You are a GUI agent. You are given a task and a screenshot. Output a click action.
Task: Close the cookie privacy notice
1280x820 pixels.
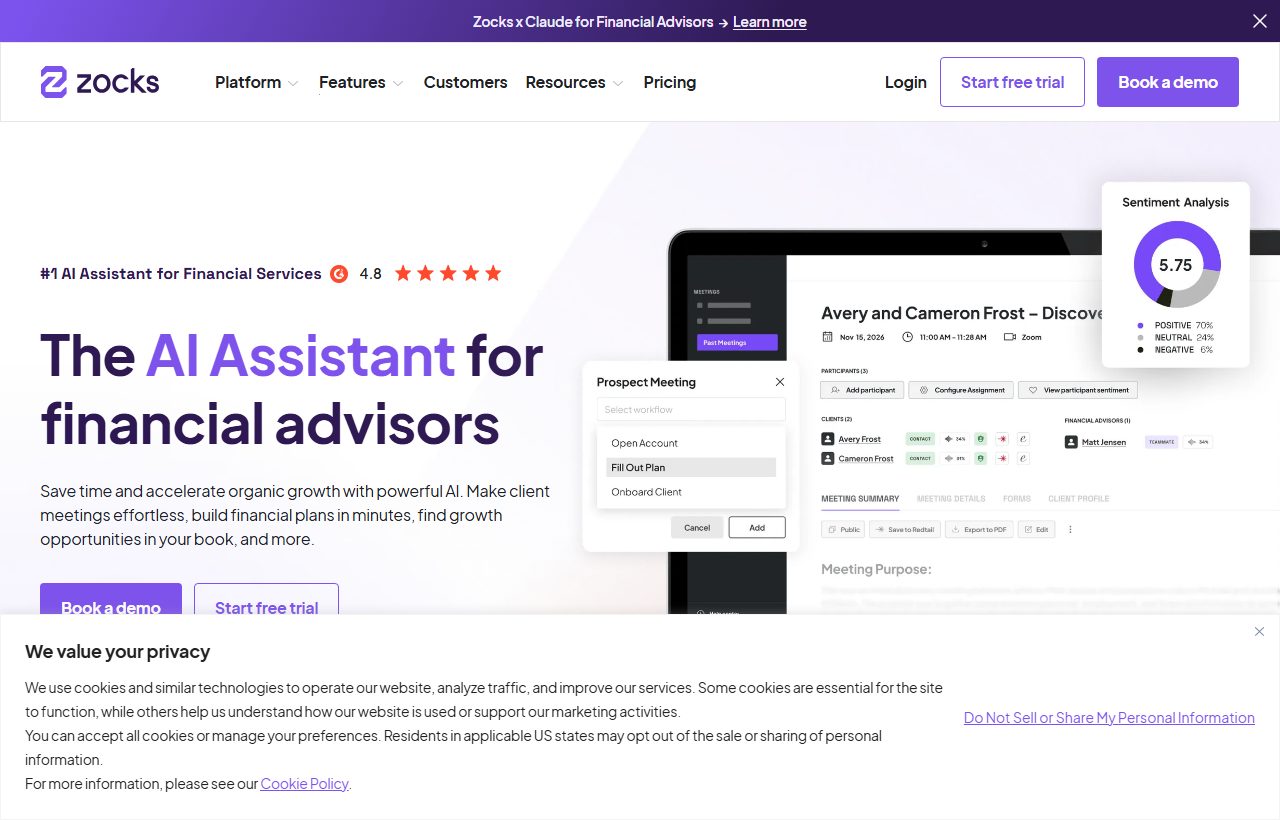[1259, 631]
